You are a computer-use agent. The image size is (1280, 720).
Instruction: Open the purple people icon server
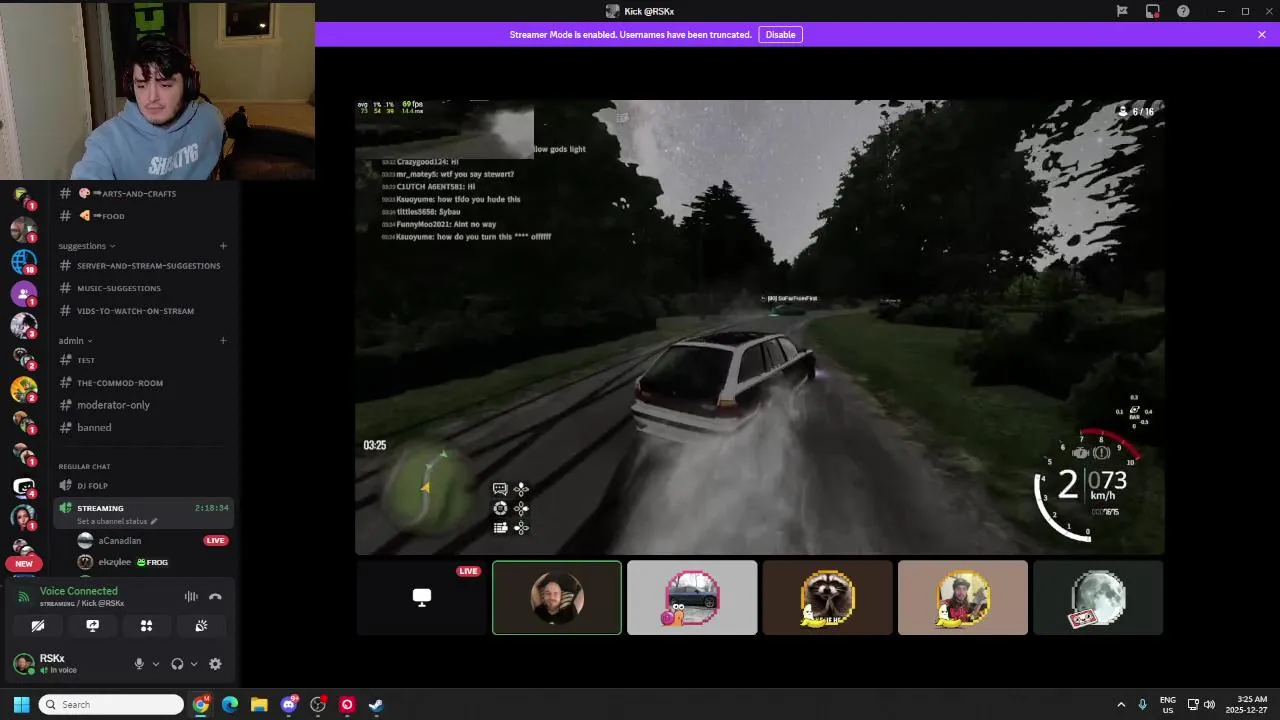pos(23,293)
